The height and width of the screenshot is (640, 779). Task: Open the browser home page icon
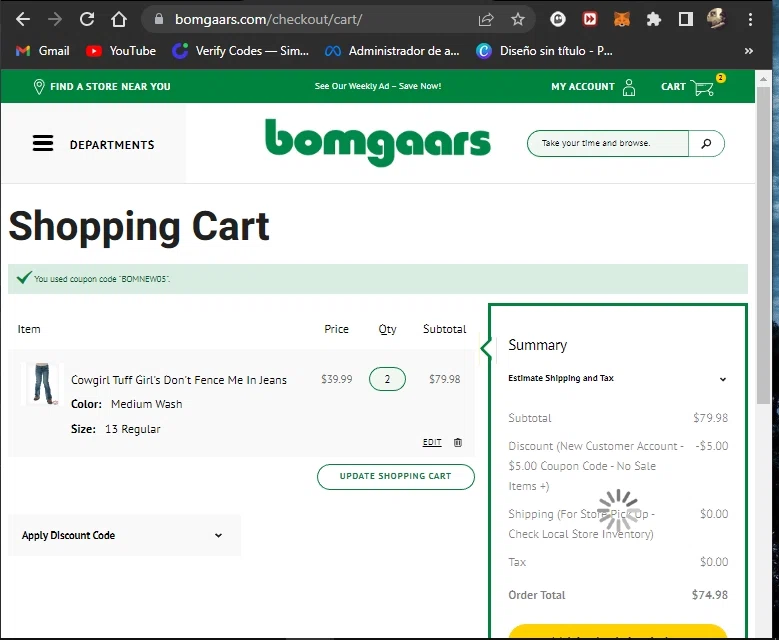pyautogui.click(x=119, y=19)
